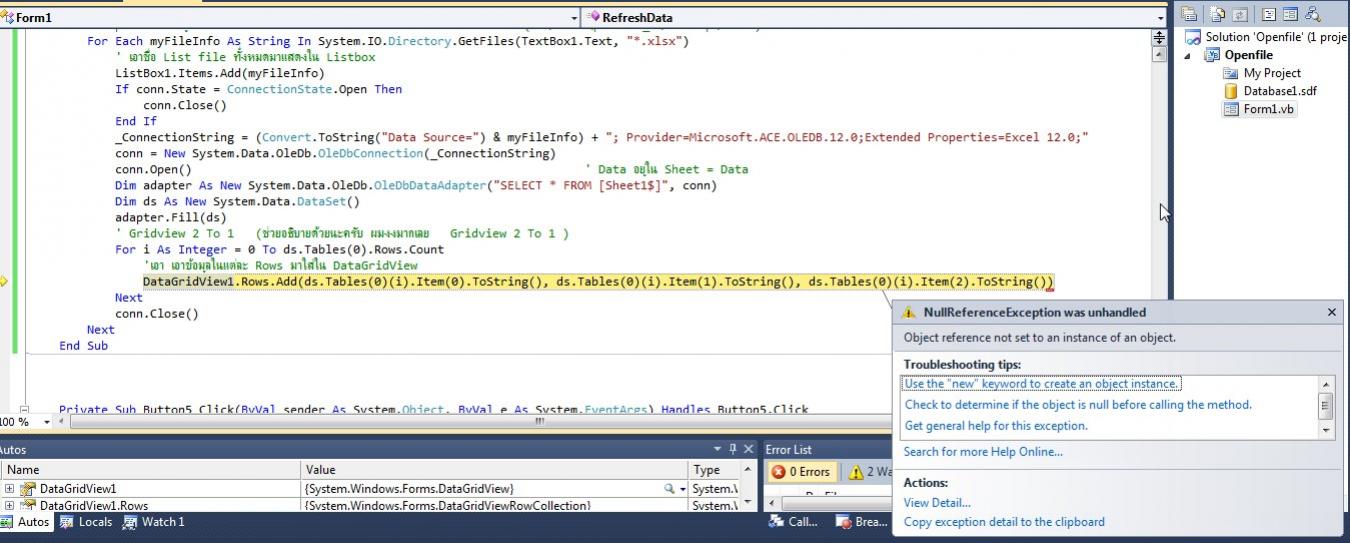The width and height of the screenshot is (1350, 543).
Task: Click the Form1.vb file icon
Action: point(1231,109)
